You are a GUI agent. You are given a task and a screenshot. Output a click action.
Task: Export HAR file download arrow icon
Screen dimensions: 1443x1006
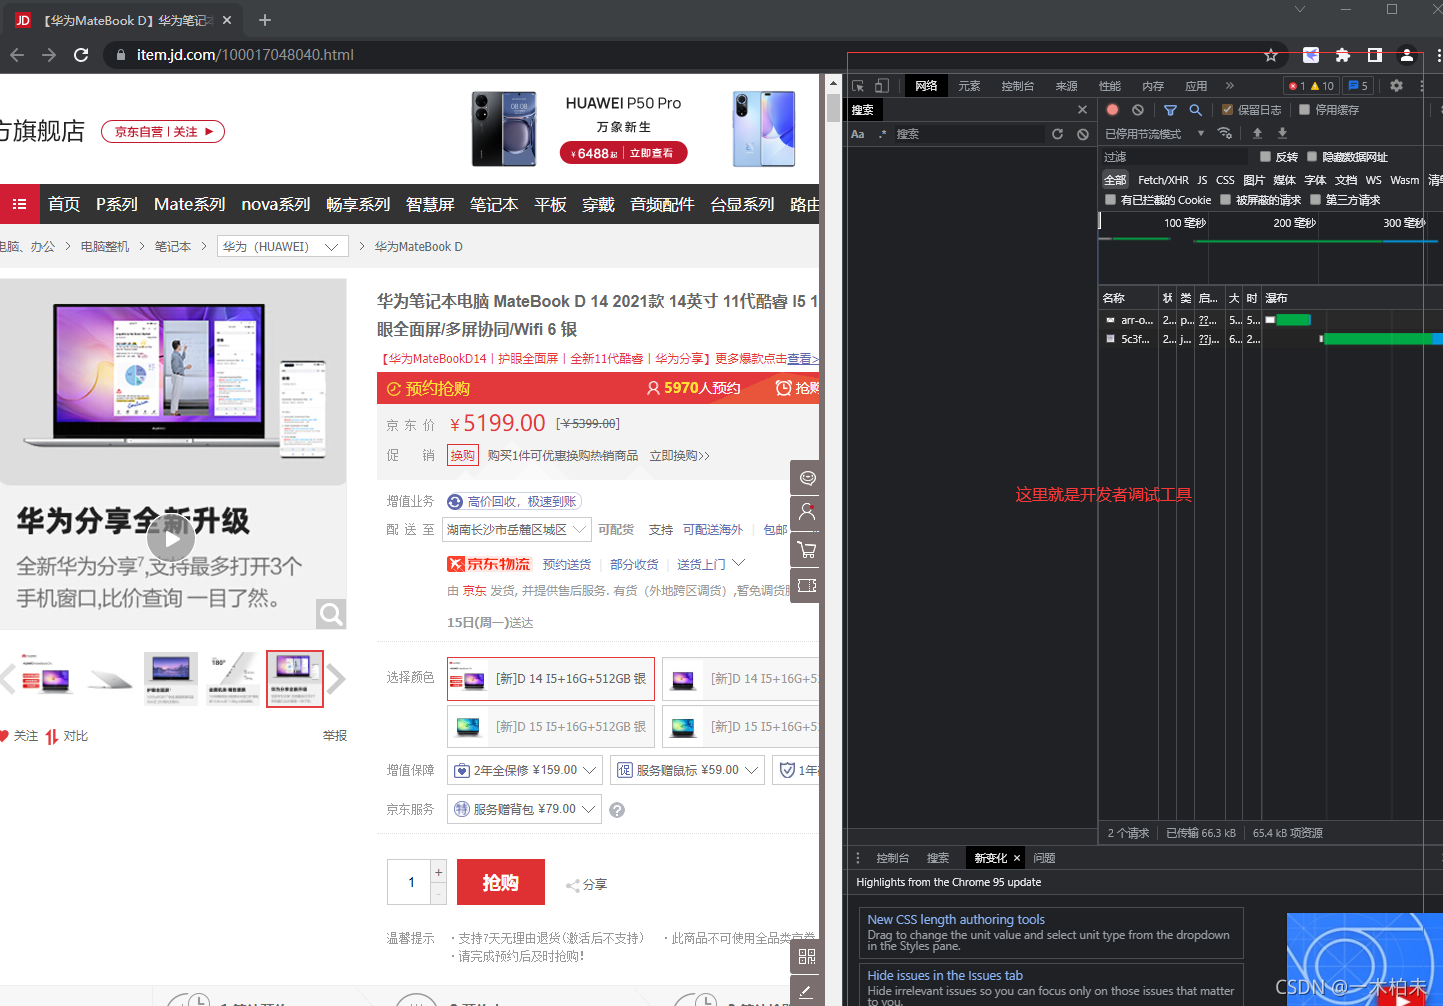1282,133
